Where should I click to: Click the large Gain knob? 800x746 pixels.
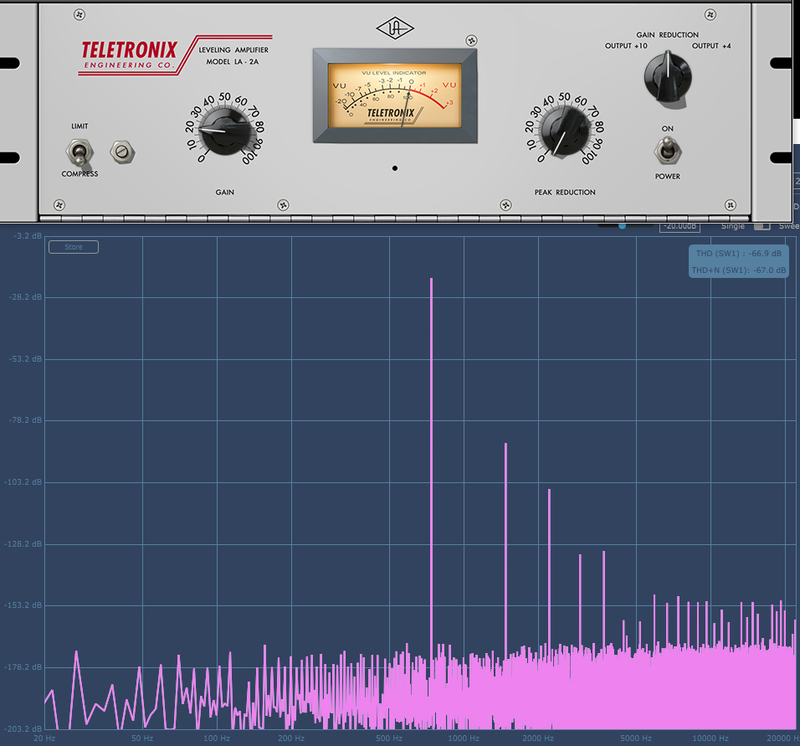224,130
